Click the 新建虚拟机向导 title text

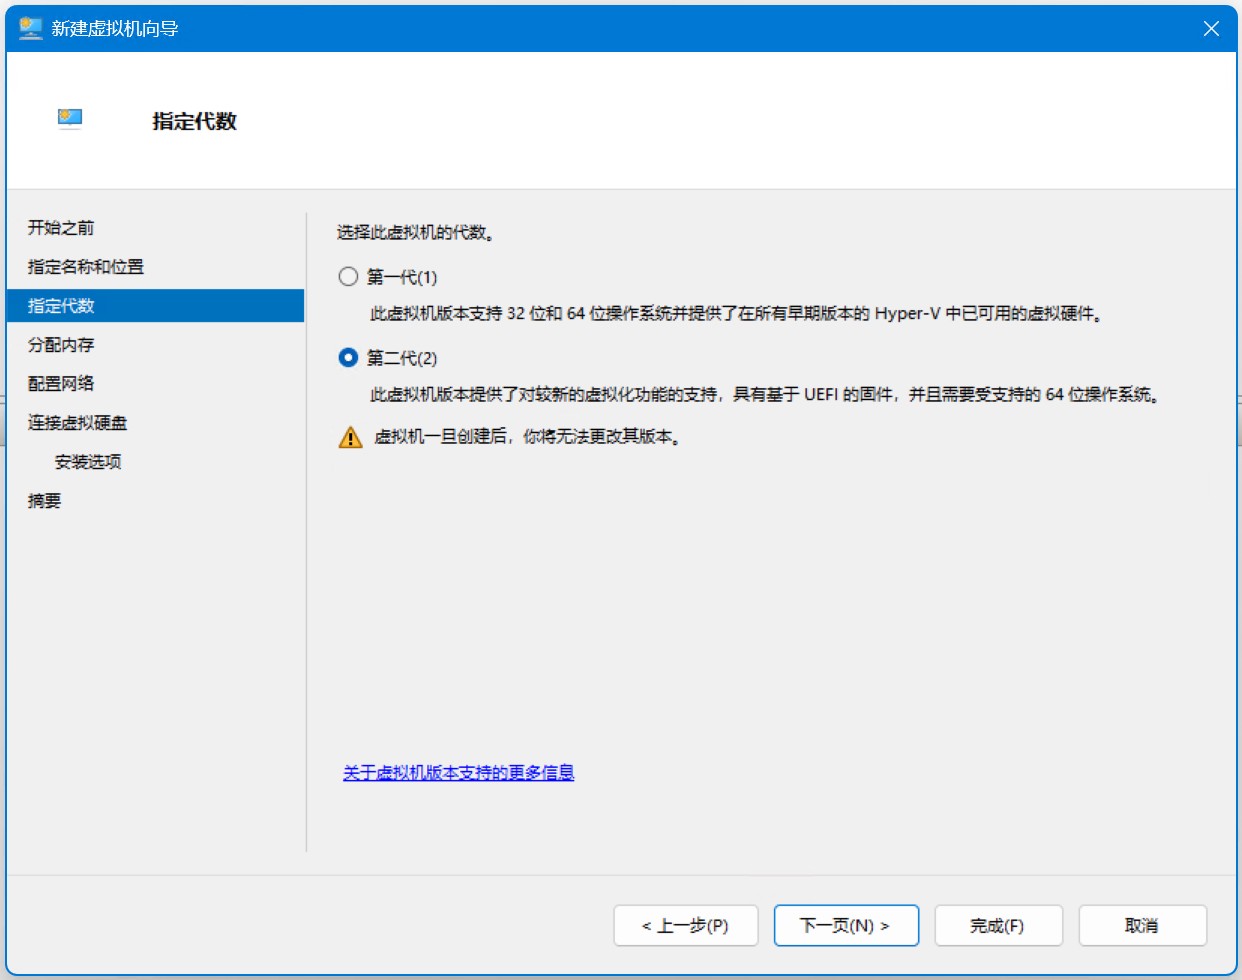(x=115, y=29)
